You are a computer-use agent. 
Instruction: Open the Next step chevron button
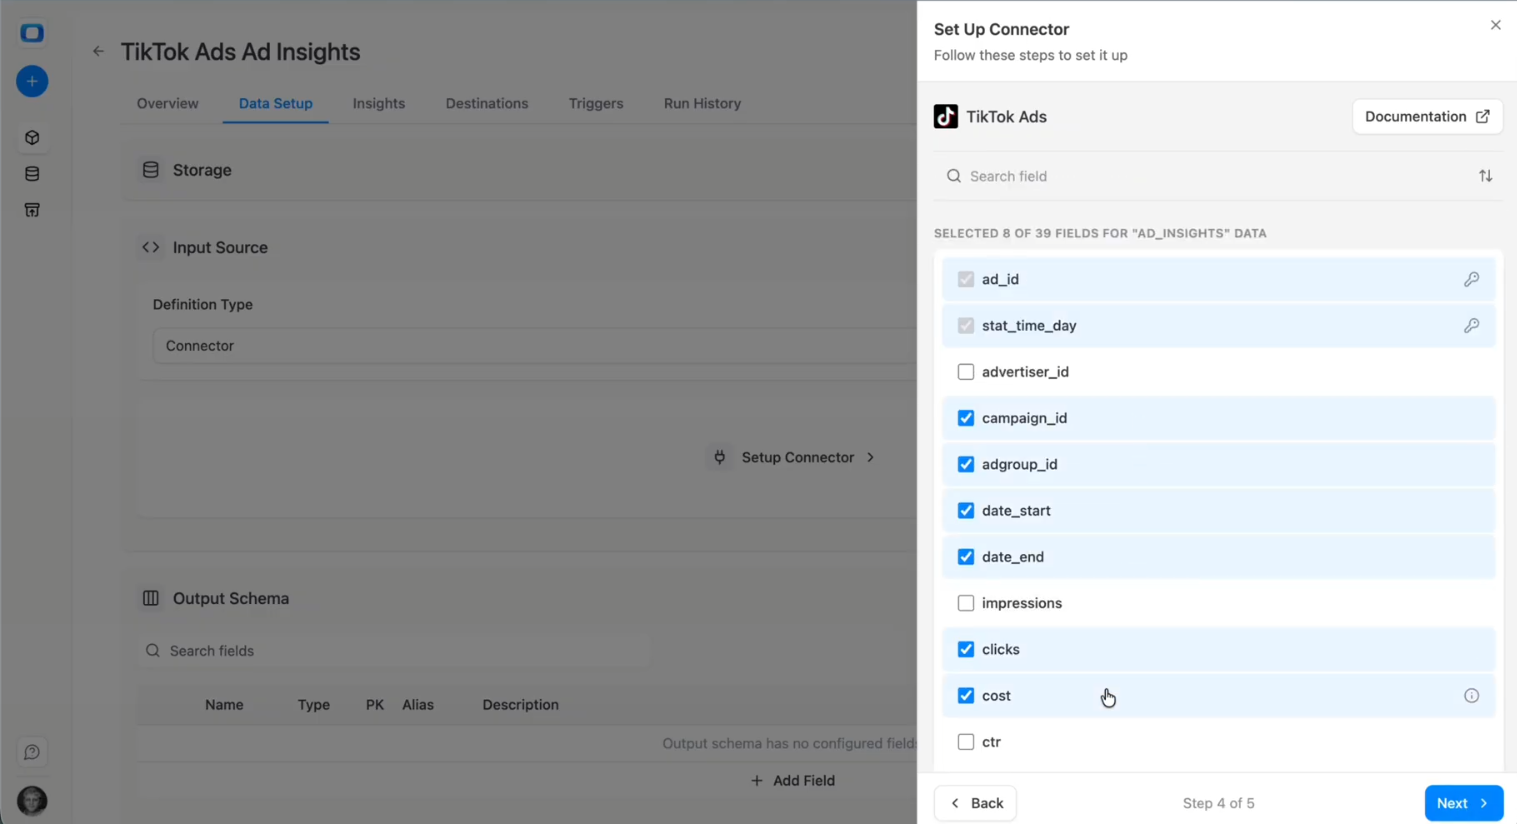1463,803
